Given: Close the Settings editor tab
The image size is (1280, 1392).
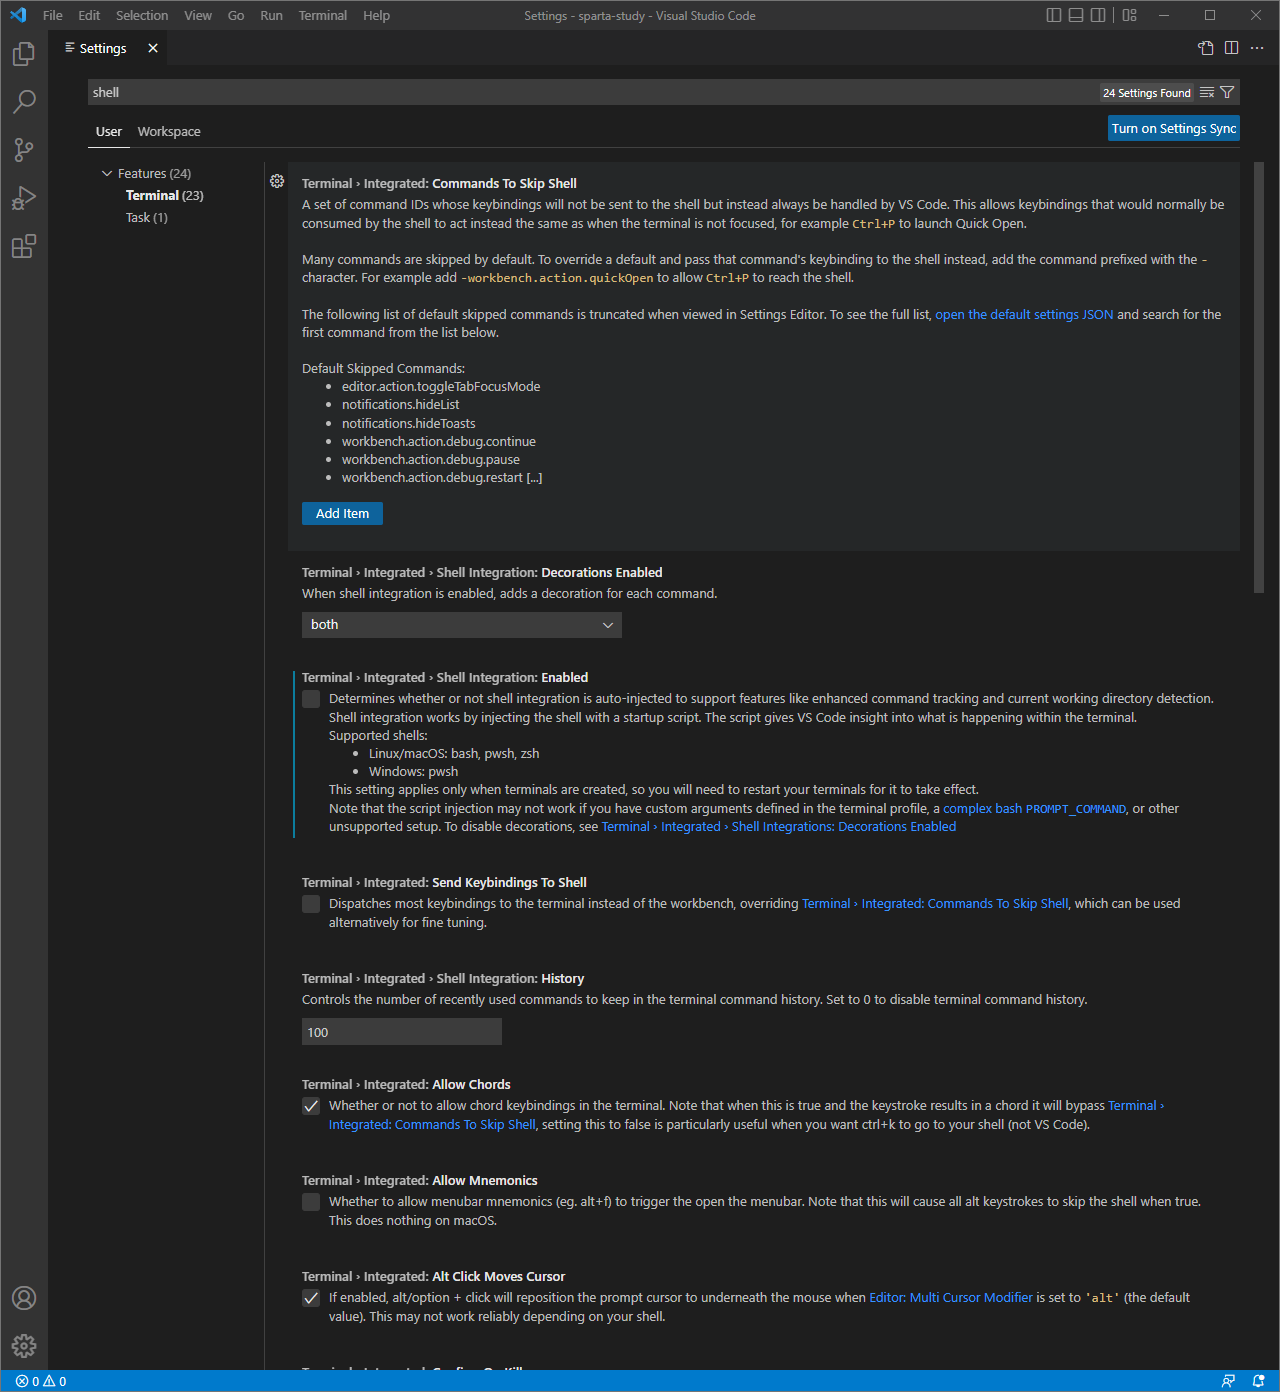Looking at the screenshot, I should (x=153, y=48).
